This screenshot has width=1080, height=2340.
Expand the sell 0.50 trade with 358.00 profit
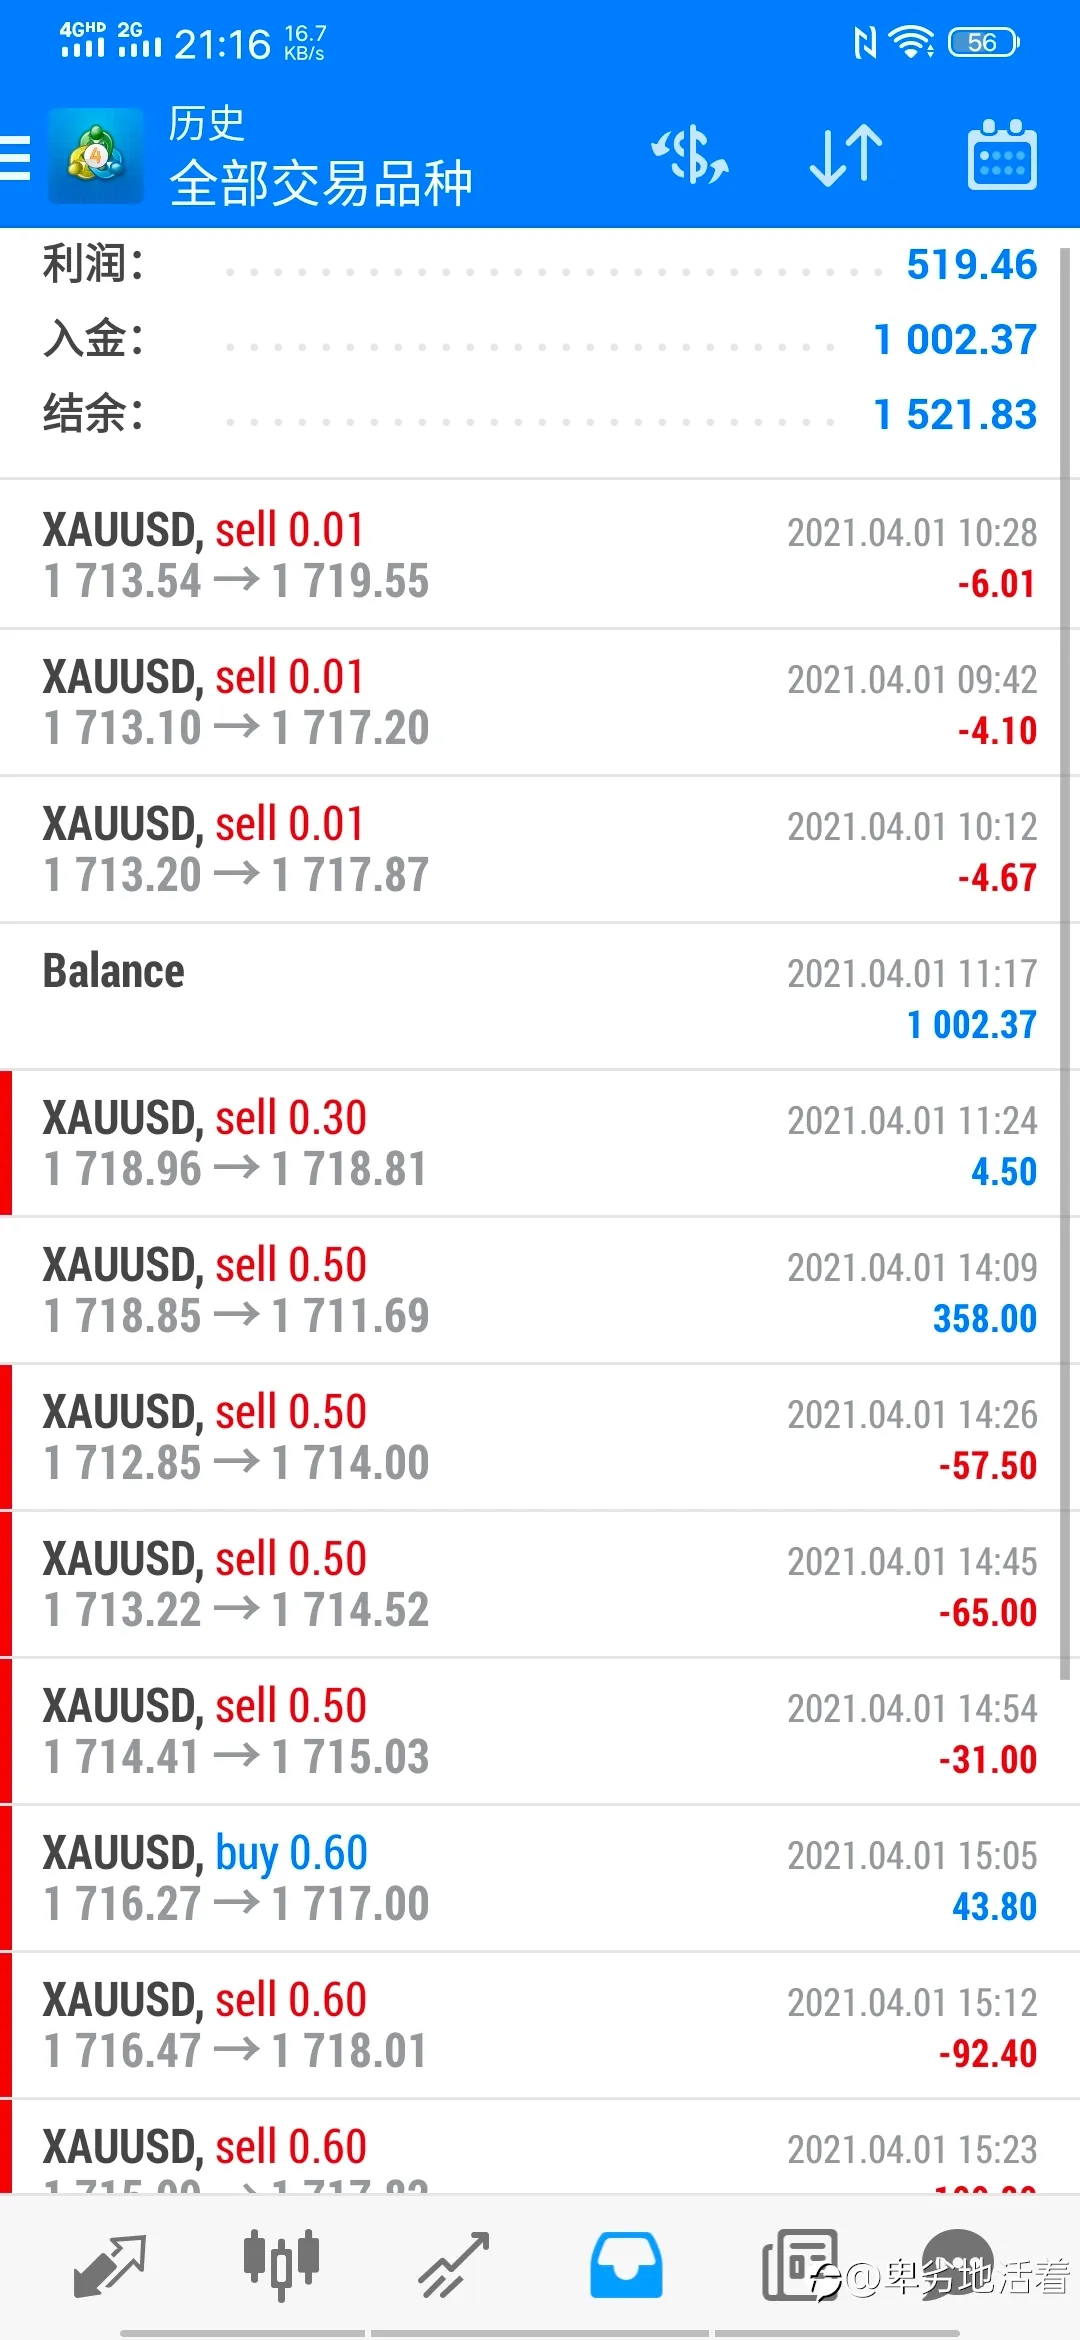click(540, 1290)
